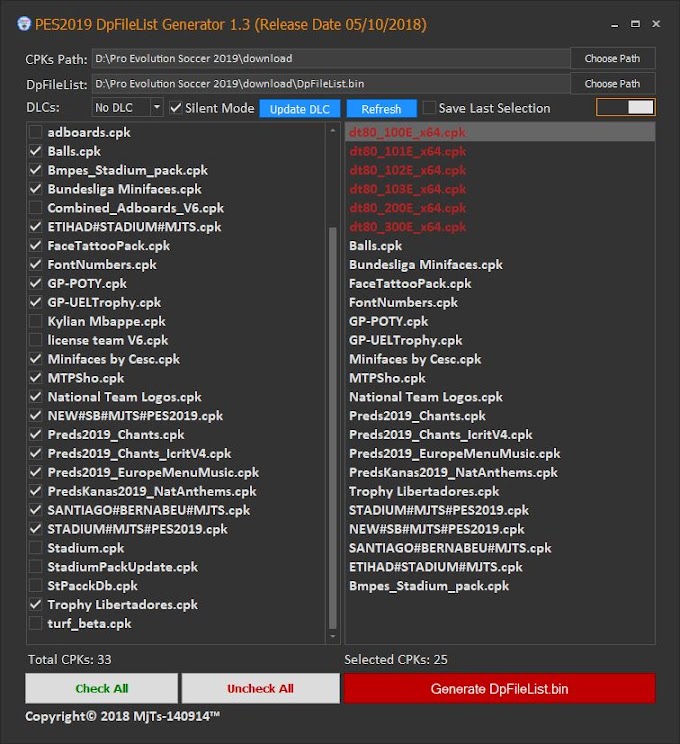The image size is (680, 744).
Task: Tick the license team V6.cpk checkbox
Action: tap(36, 340)
